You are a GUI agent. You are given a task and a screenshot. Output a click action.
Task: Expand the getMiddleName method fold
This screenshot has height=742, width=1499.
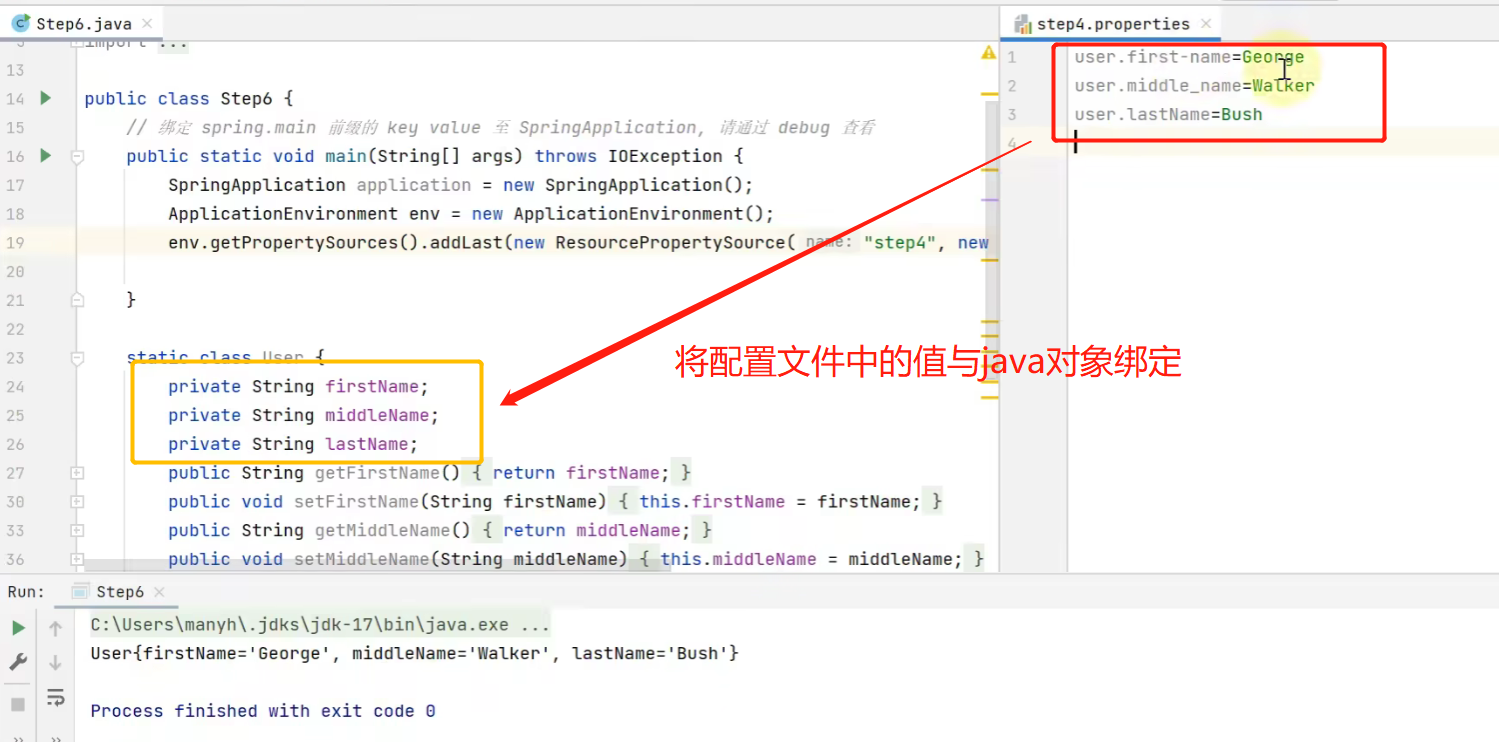[77, 531]
